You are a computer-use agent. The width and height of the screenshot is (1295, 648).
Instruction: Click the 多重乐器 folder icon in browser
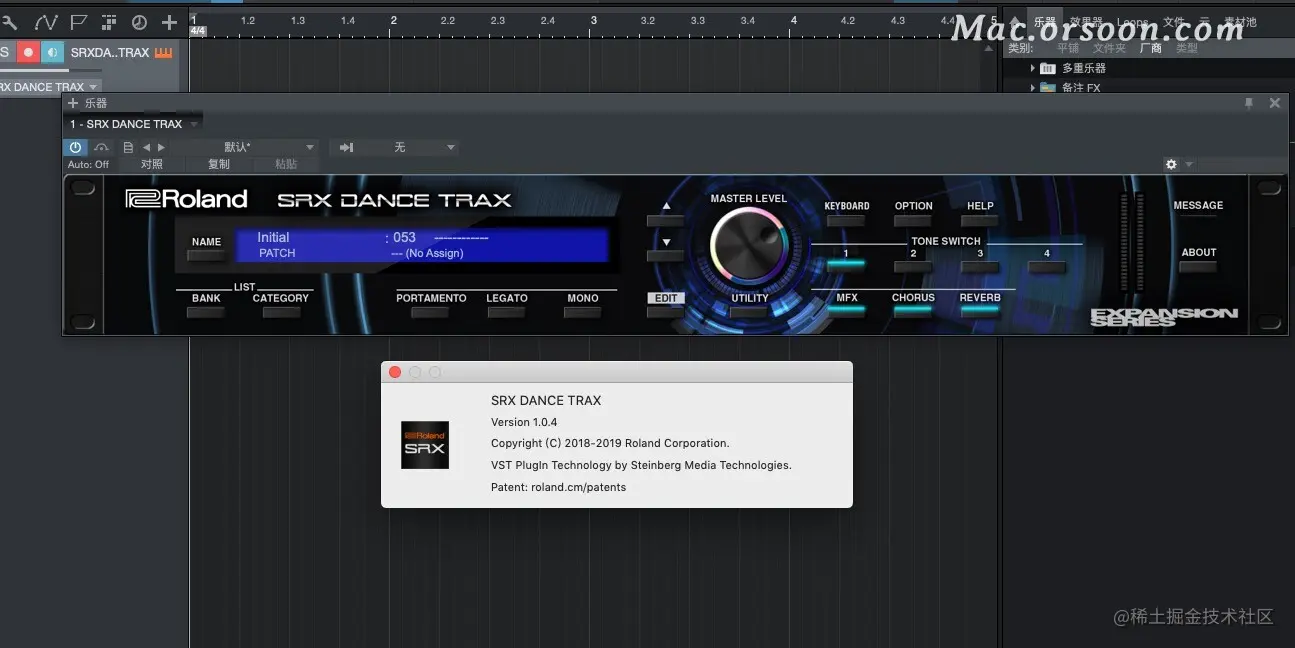(x=1048, y=68)
